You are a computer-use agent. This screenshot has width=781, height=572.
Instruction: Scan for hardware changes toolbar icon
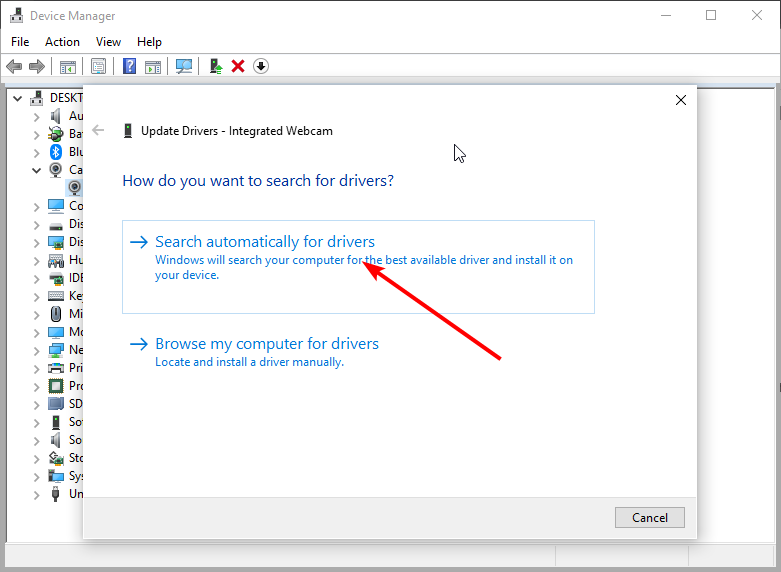(x=184, y=66)
